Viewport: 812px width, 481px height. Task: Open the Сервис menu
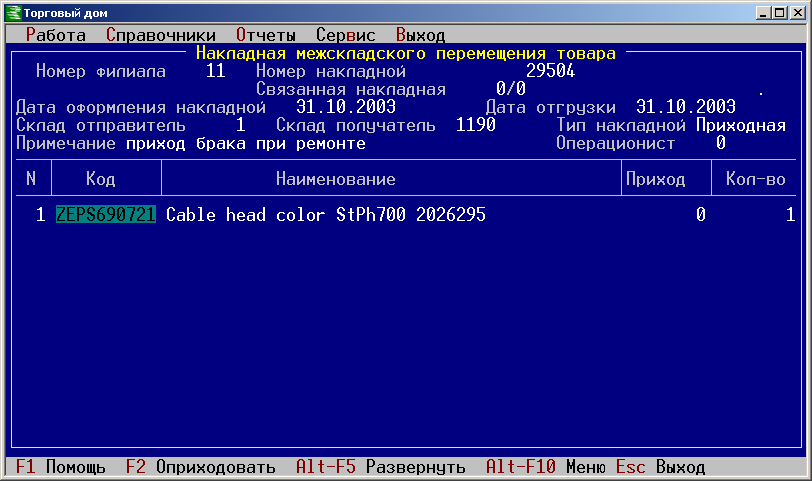tap(345, 35)
